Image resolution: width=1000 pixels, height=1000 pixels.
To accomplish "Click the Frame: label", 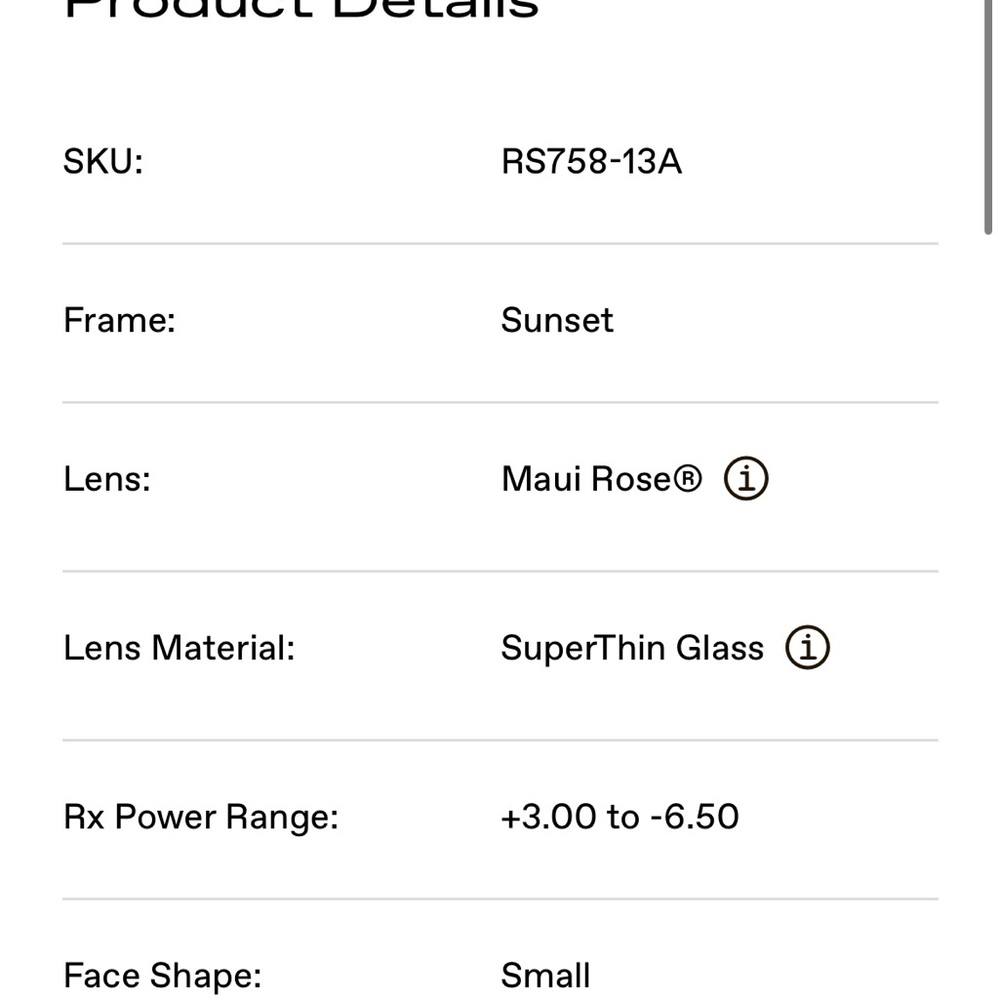I will pos(119,320).
